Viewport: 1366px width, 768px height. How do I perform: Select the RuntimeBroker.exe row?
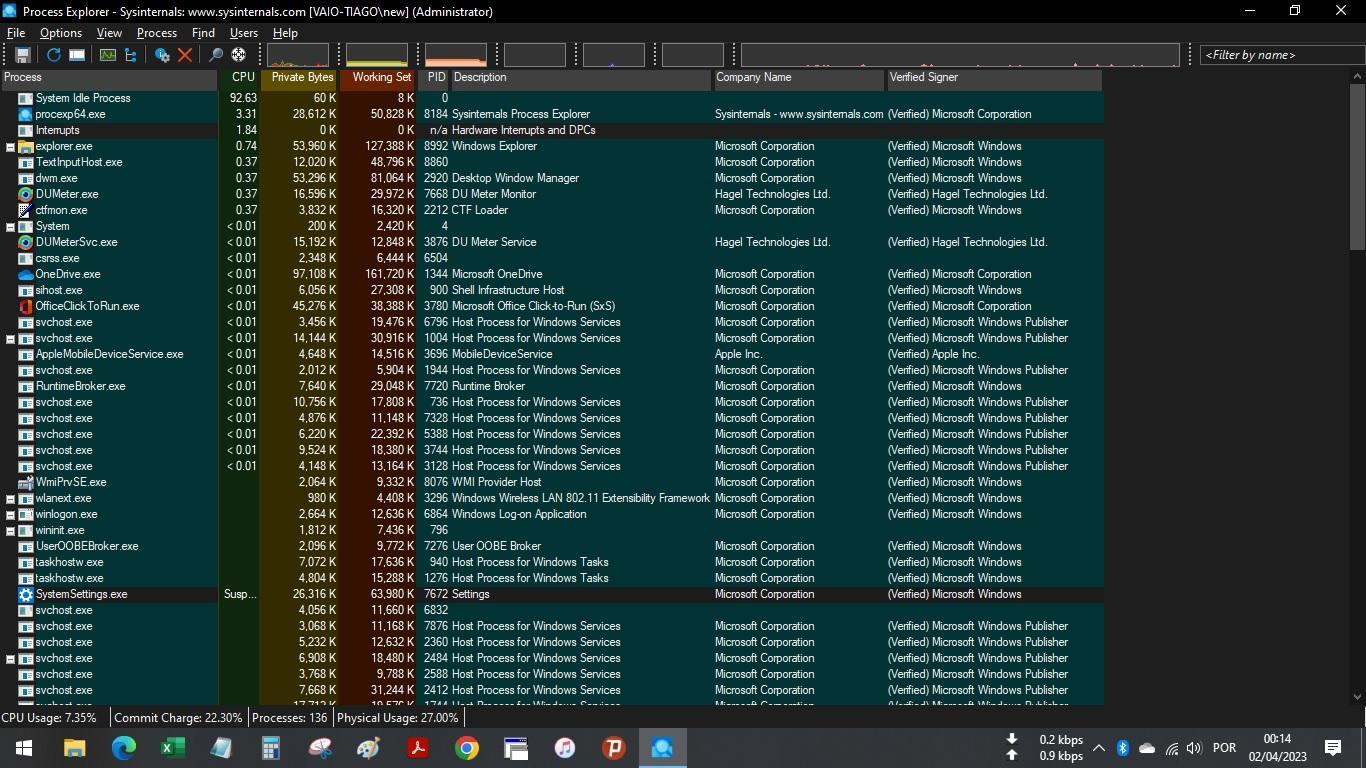click(x=551, y=386)
